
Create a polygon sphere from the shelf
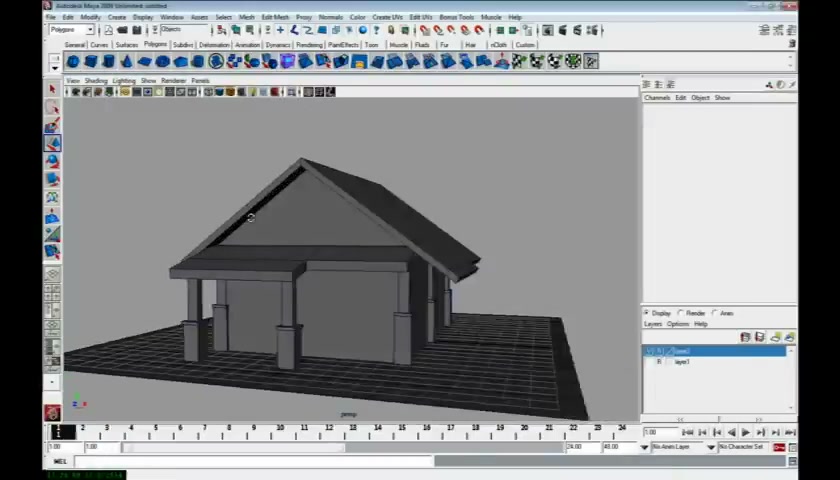(73, 62)
